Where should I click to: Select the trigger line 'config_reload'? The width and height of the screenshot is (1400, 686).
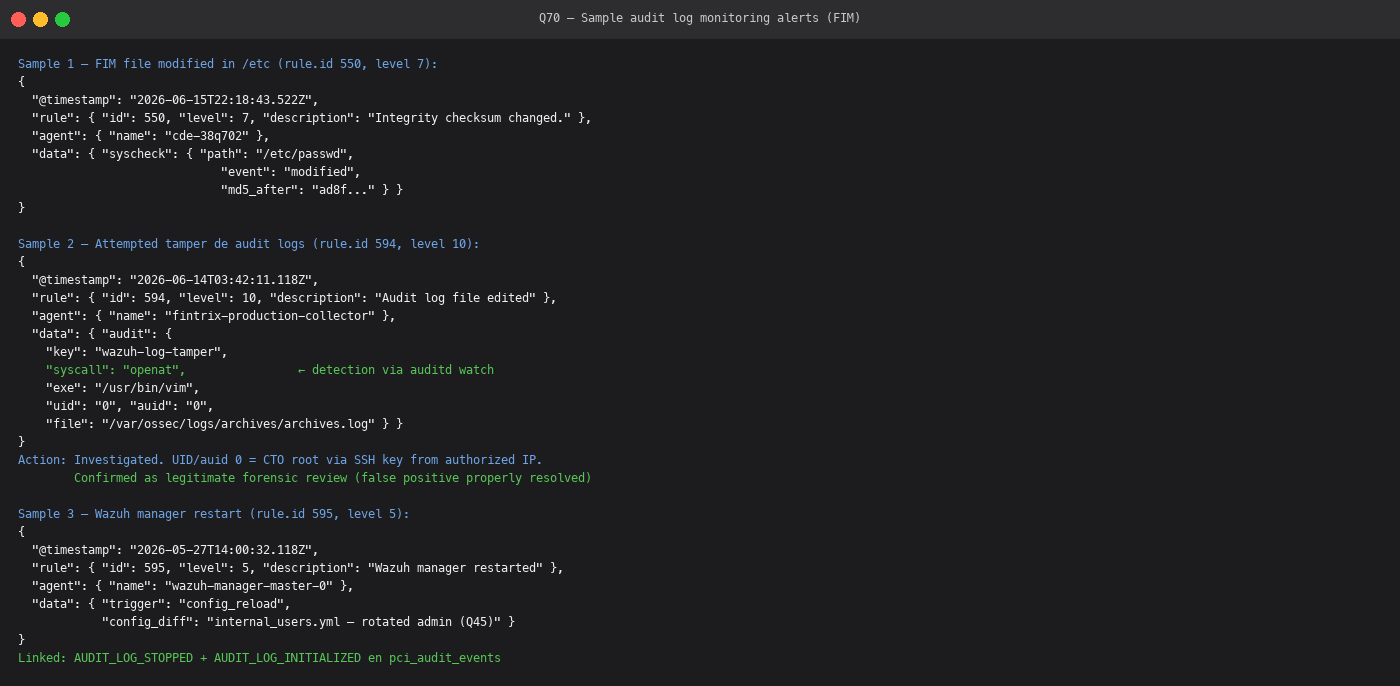point(161,604)
